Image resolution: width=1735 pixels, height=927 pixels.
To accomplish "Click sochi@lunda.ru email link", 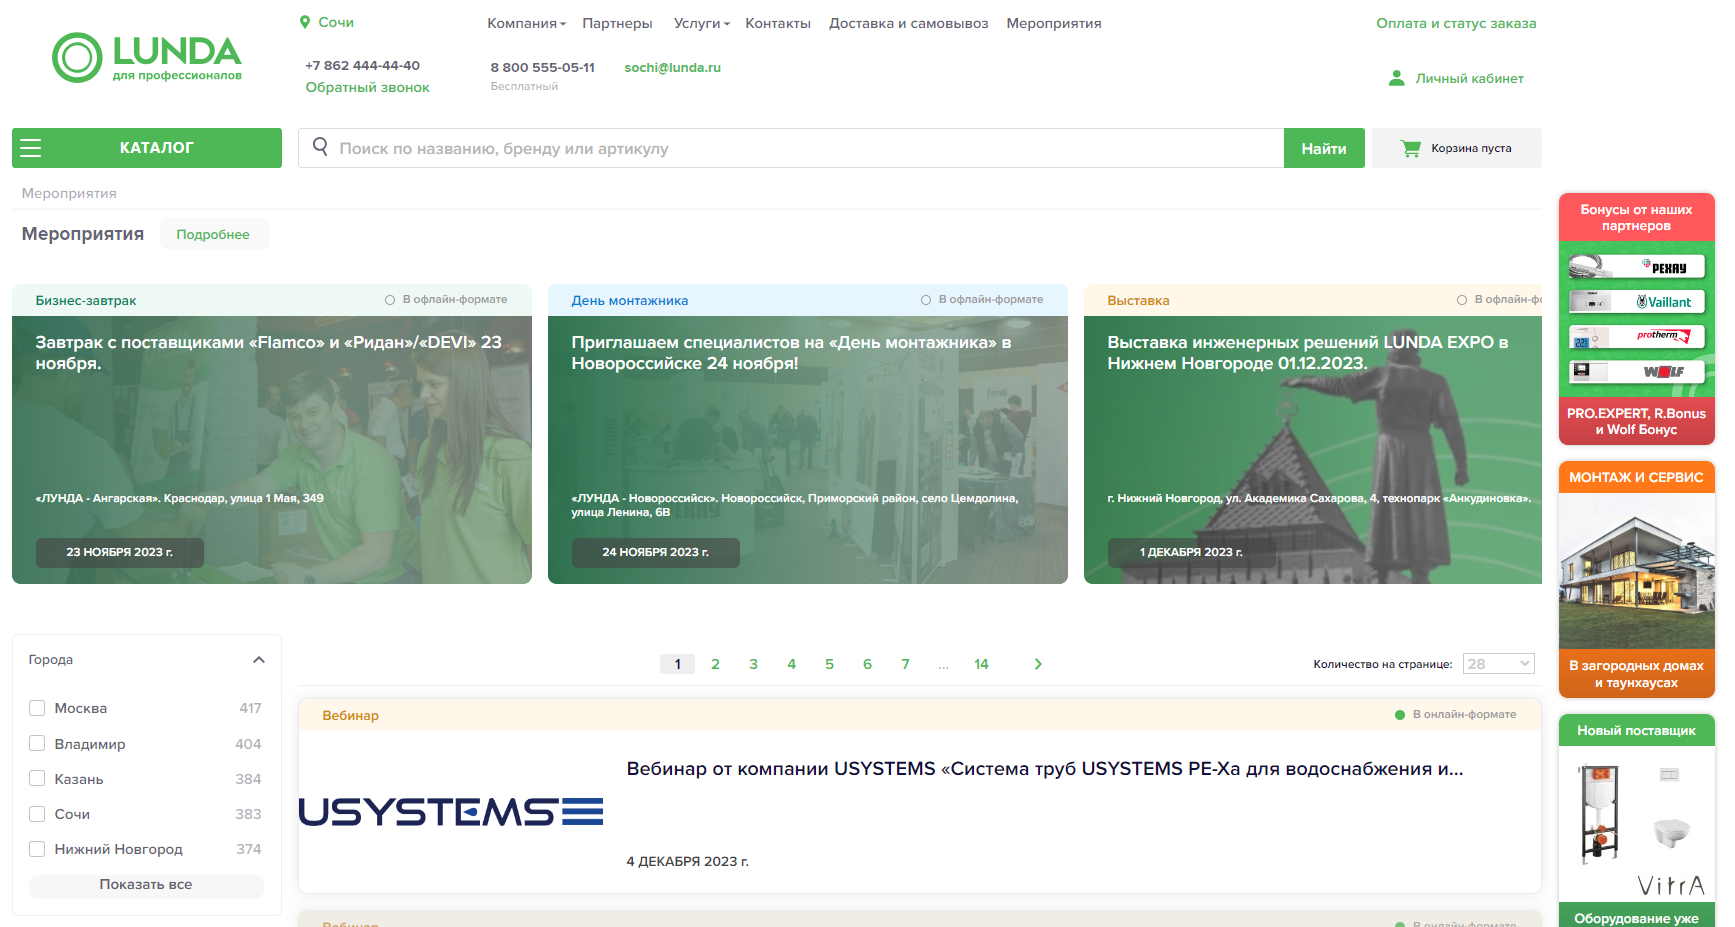I will tap(672, 67).
